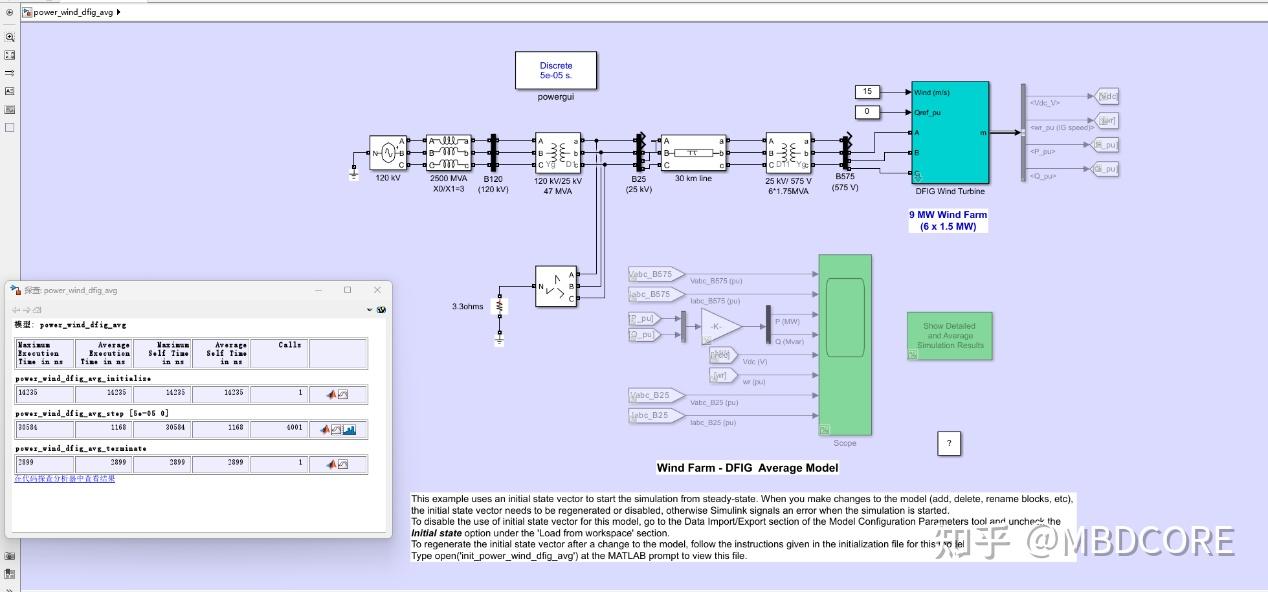This screenshot has width=1268, height=592.
Task: Click the Zoom In tool in left palette
Action: (x=10, y=36)
